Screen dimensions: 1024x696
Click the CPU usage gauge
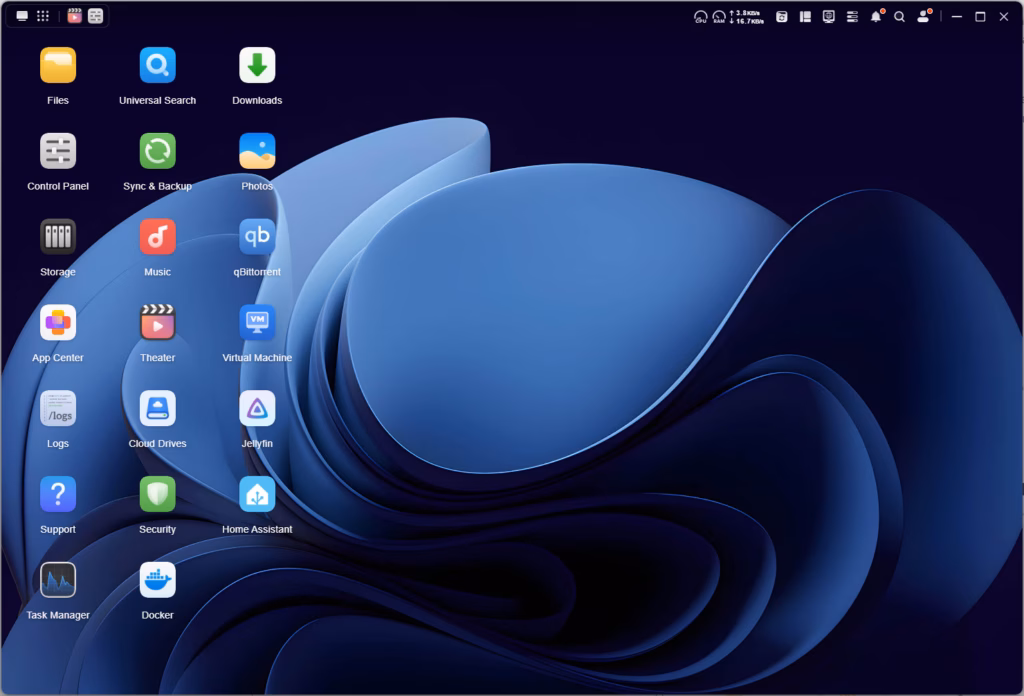pyautogui.click(x=700, y=17)
